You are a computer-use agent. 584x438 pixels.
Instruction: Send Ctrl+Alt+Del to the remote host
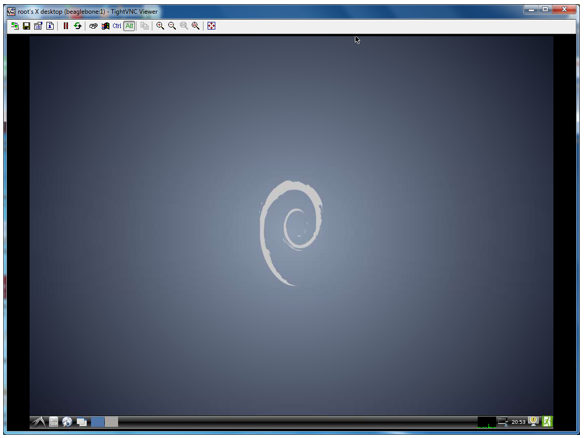click(x=93, y=26)
